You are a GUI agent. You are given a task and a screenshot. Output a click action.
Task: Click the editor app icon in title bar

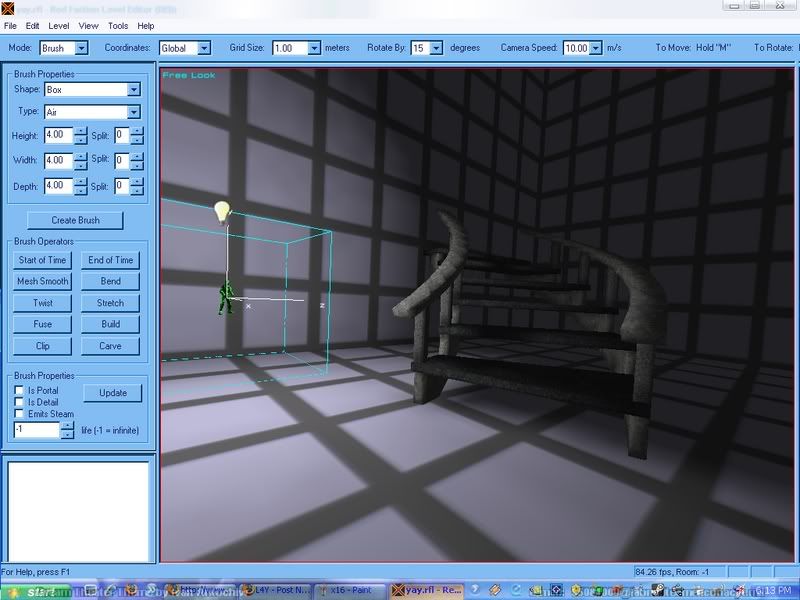pos(8,8)
